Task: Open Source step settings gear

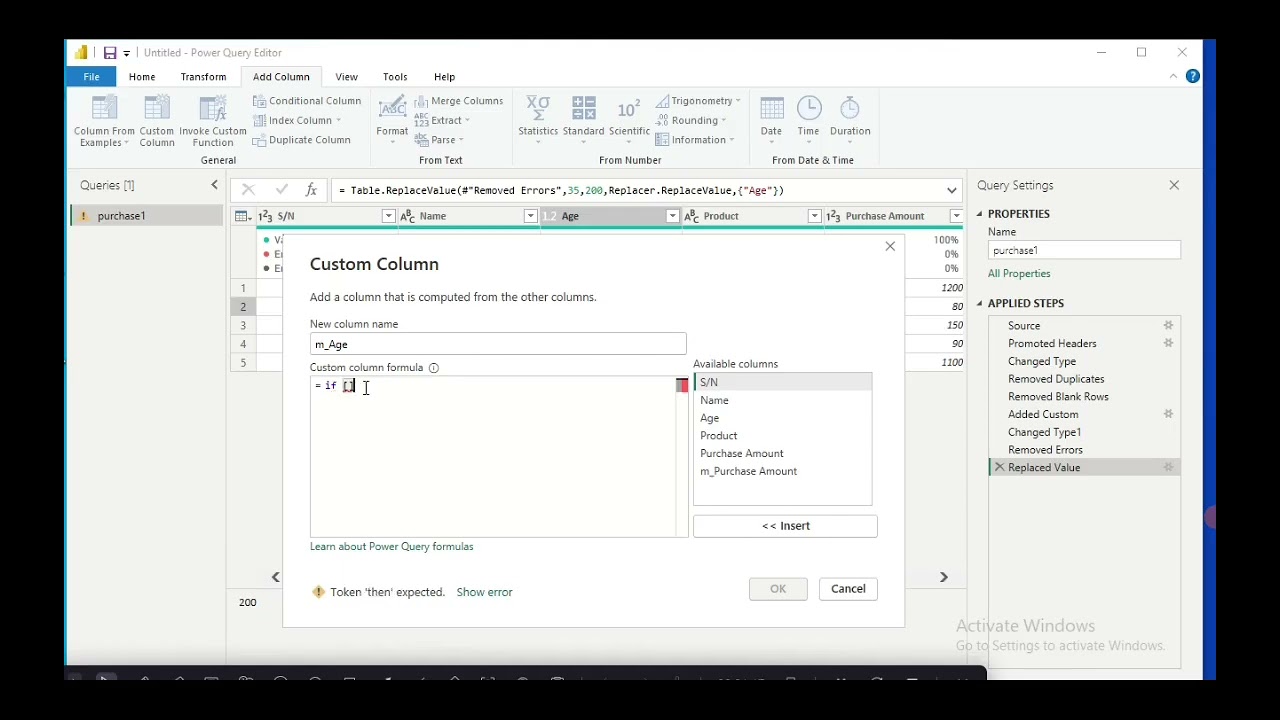Action: 1168,326
